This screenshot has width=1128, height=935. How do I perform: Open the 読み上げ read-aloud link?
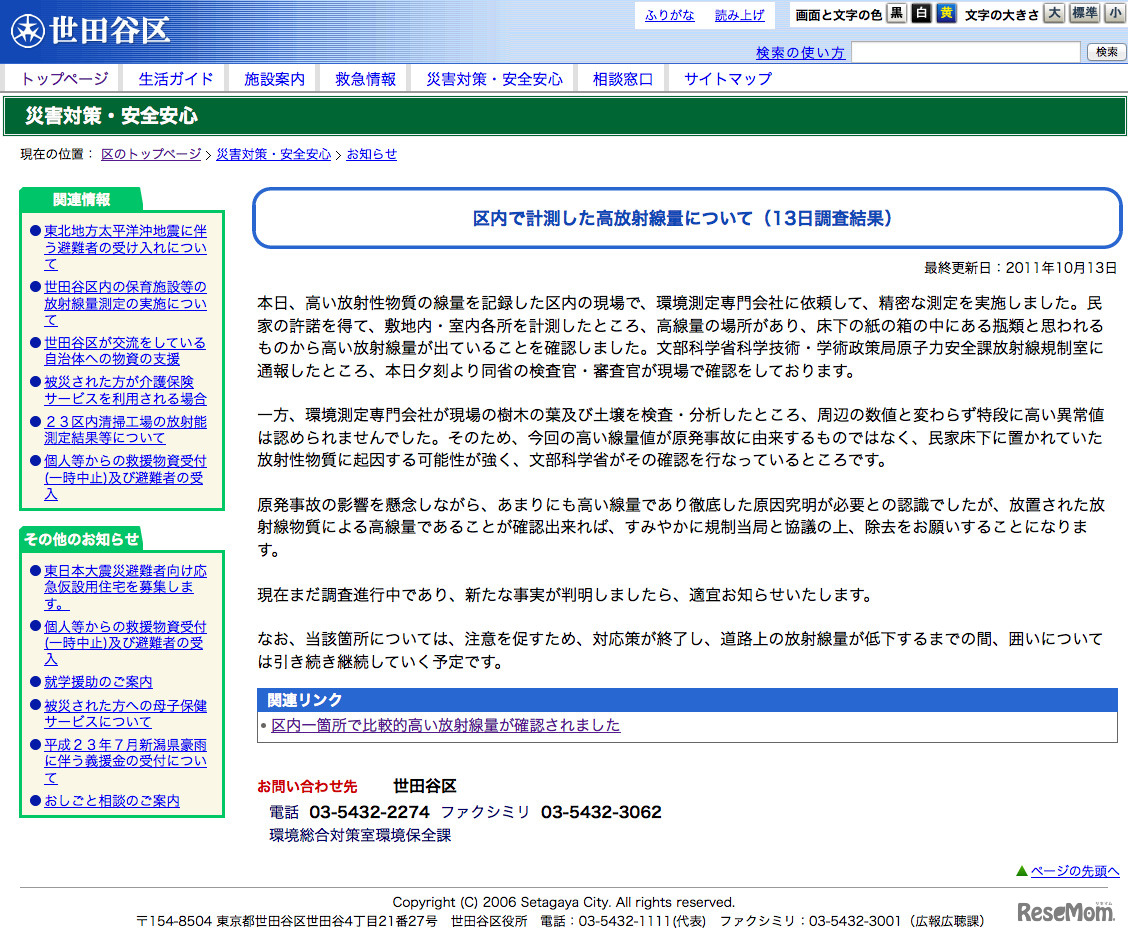[x=739, y=15]
